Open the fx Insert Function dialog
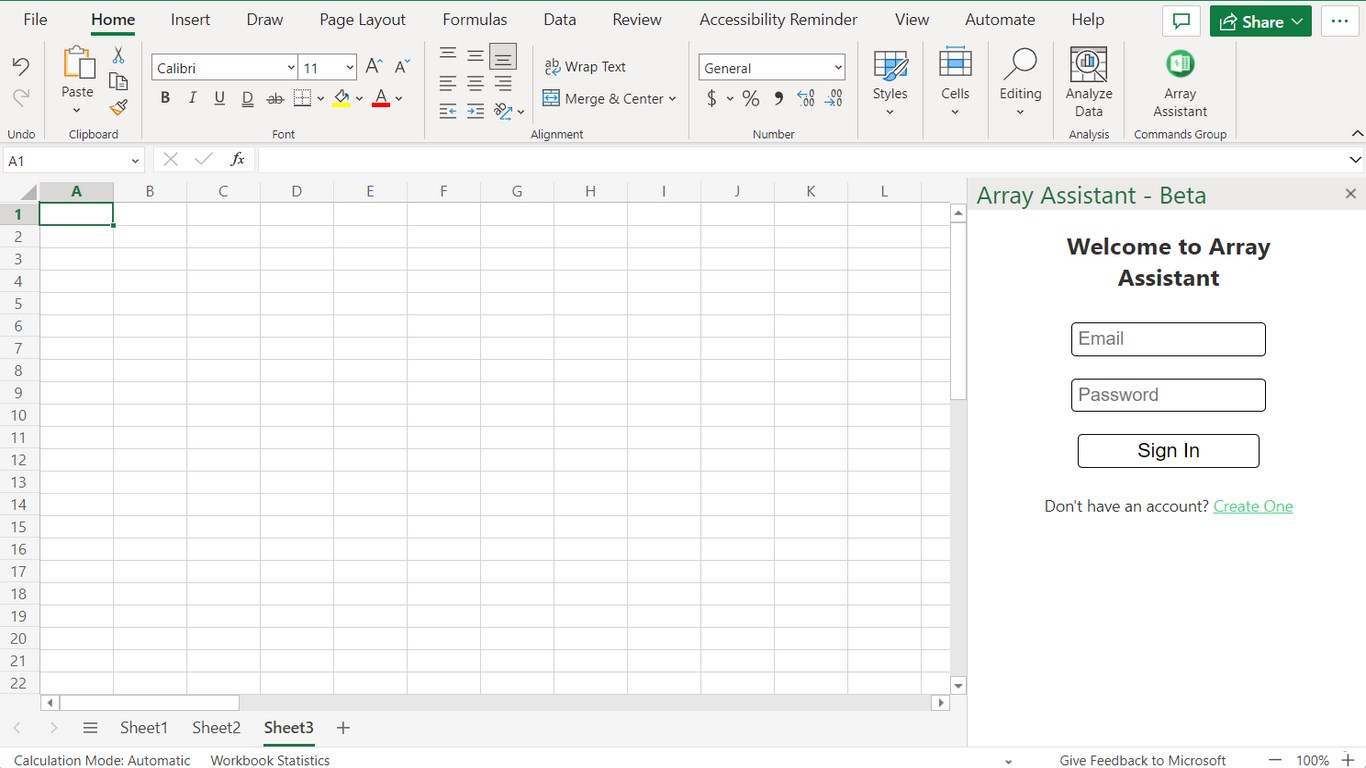1366x768 pixels. 238,160
